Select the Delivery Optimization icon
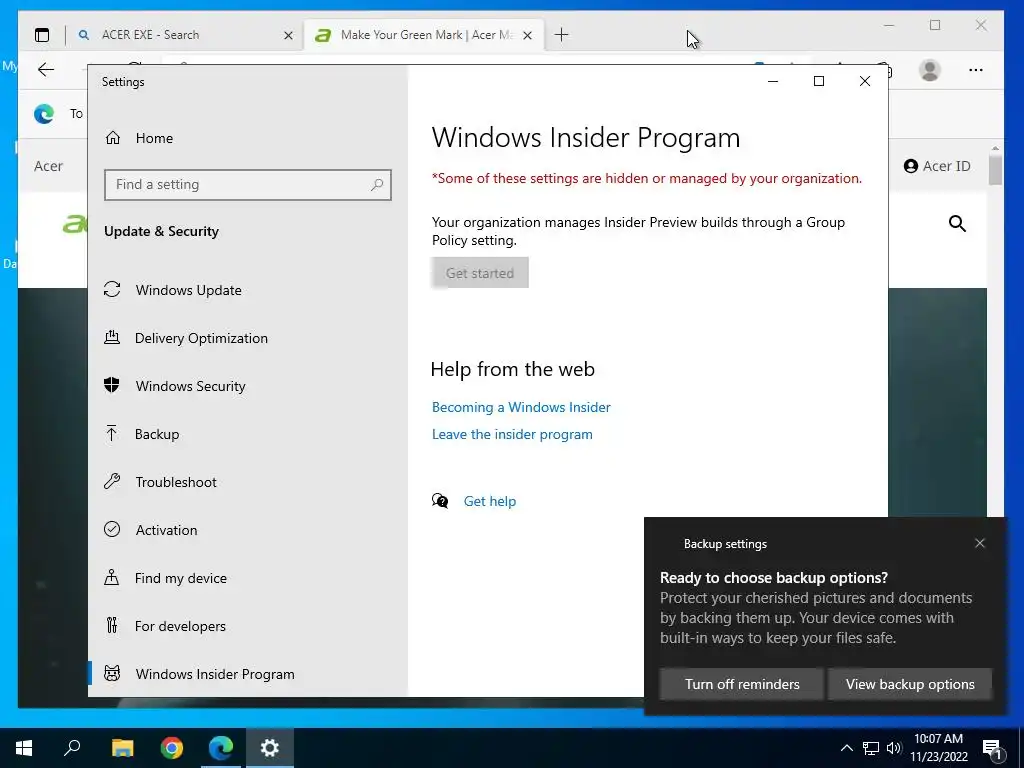Image resolution: width=1024 pixels, height=768 pixels. coord(112,338)
